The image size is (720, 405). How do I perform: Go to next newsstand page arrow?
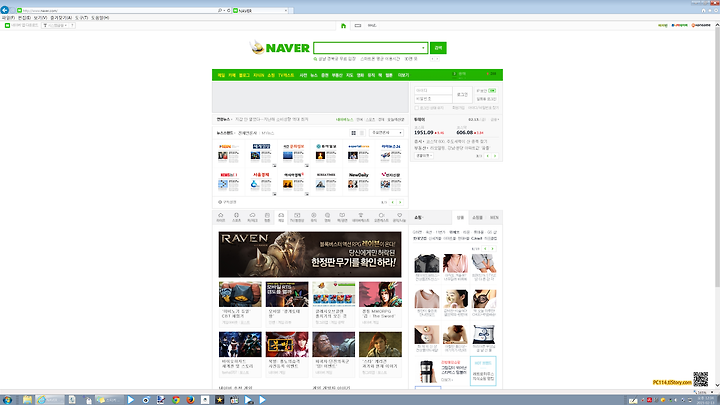[400, 202]
